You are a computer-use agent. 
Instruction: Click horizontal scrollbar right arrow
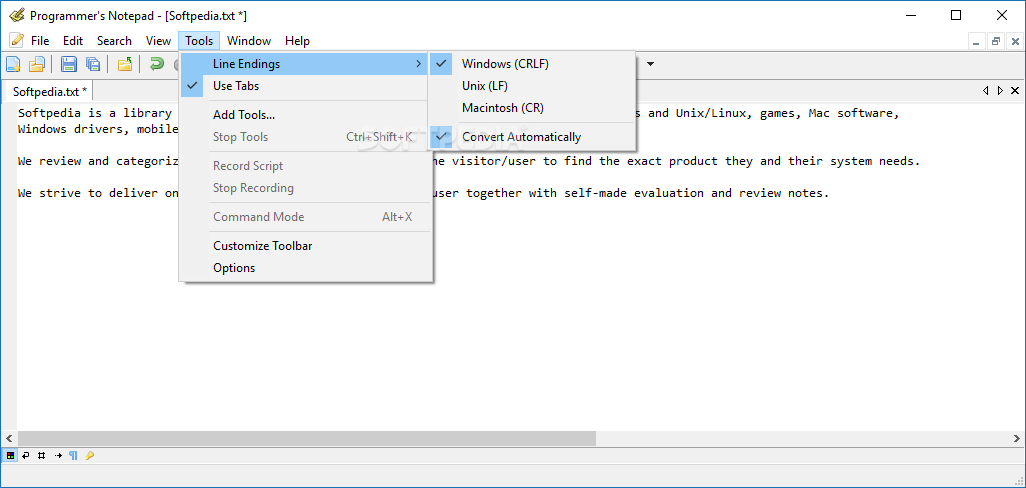pos(1016,438)
